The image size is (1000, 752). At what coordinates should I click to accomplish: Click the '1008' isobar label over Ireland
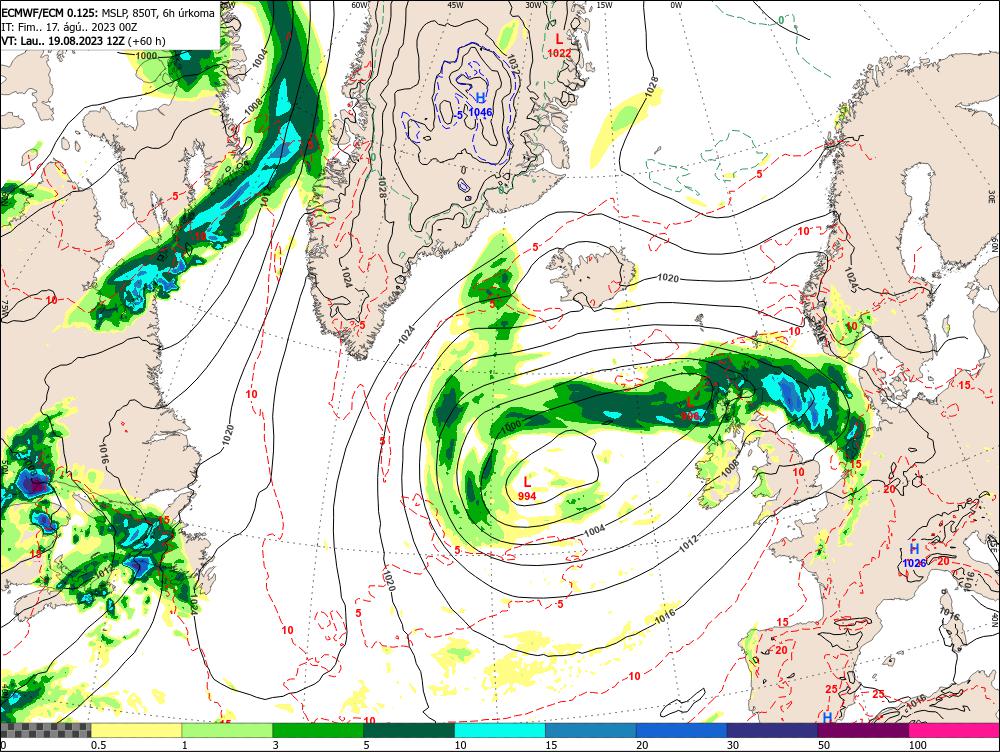731,469
